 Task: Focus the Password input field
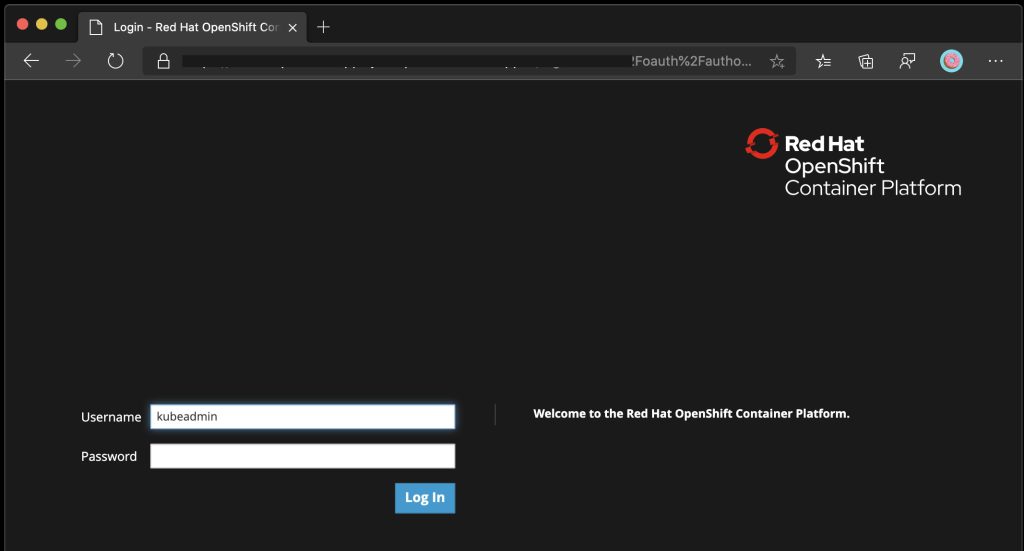tap(302, 456)
